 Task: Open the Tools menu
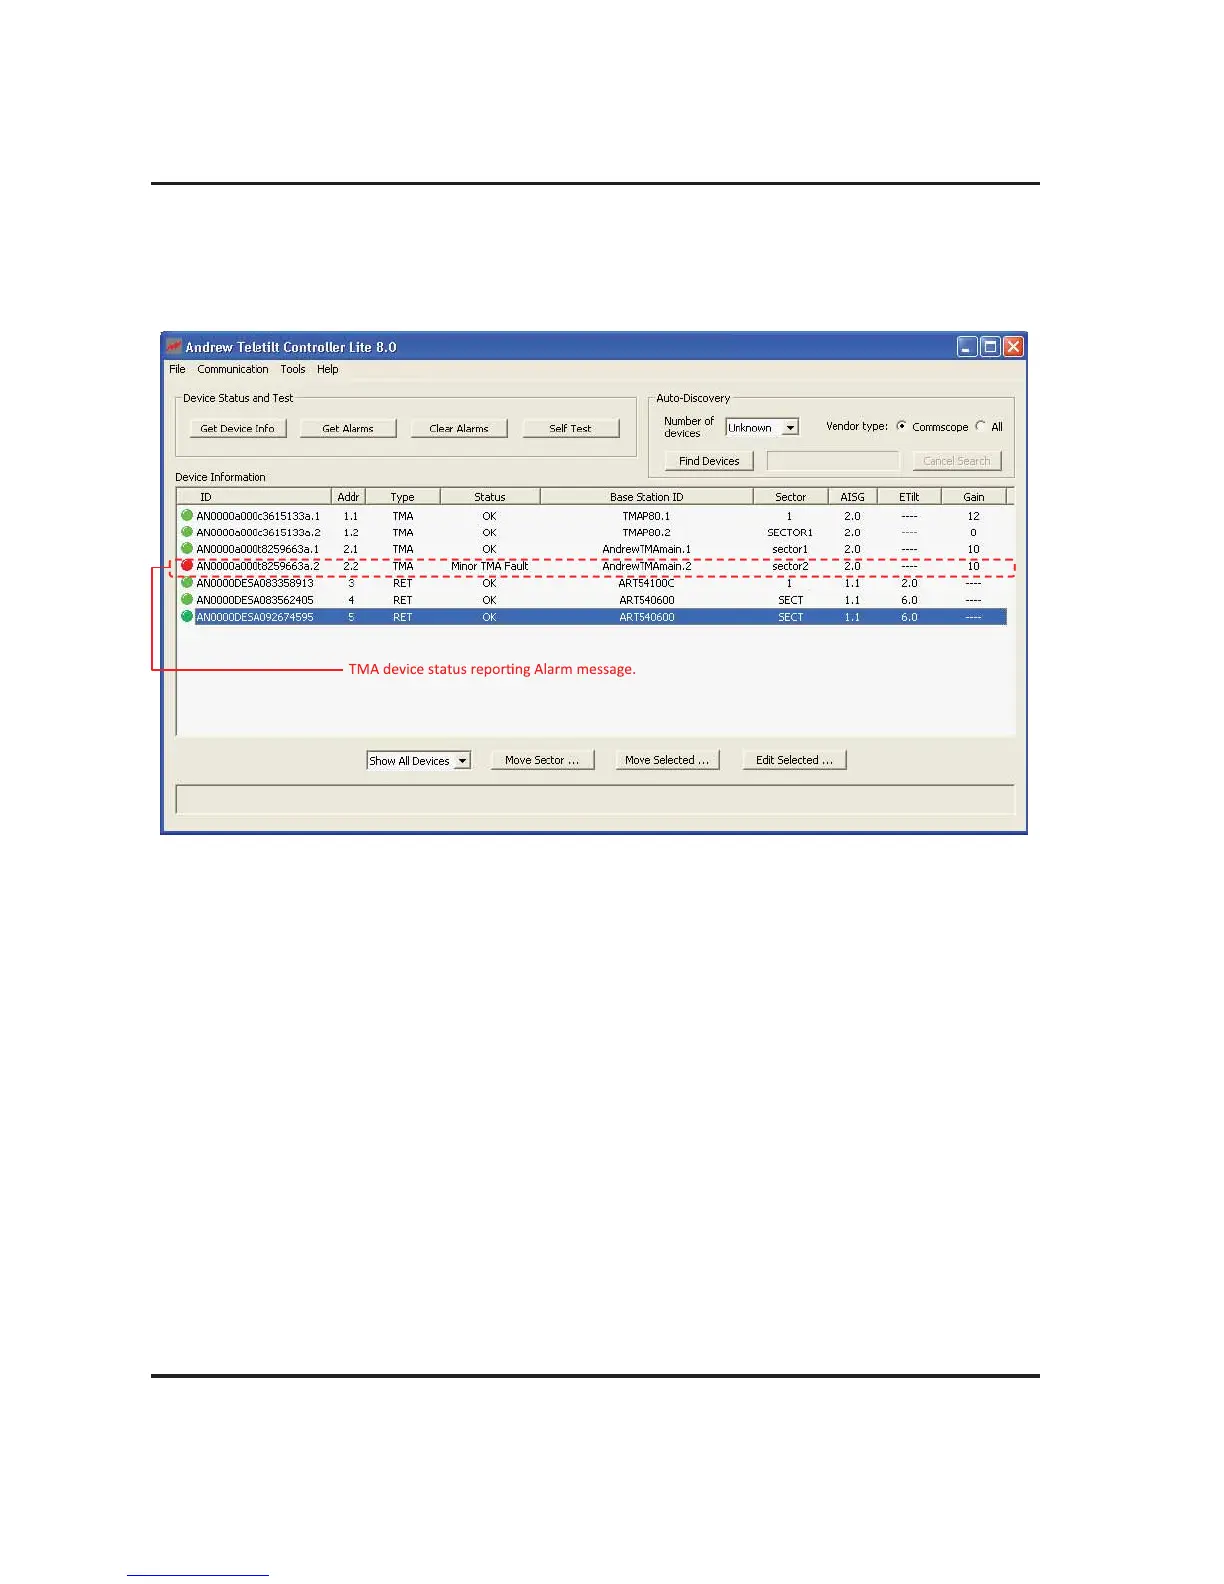(293, 369)
